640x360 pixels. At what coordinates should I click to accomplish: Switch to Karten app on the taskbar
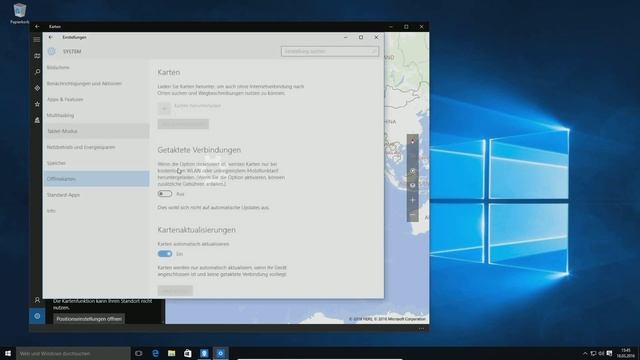pos(204,353)
